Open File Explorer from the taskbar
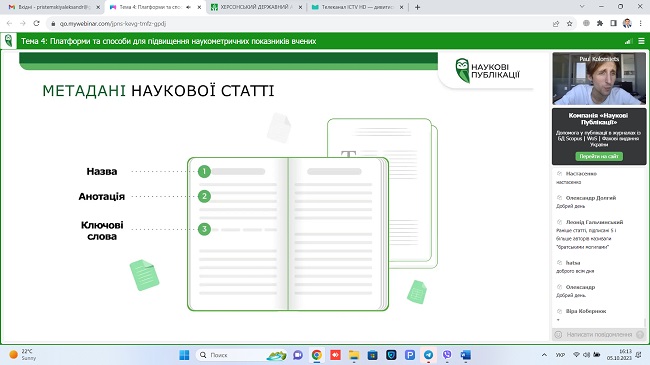The width and height of the screenshot is (650, 365). (354, 355)
